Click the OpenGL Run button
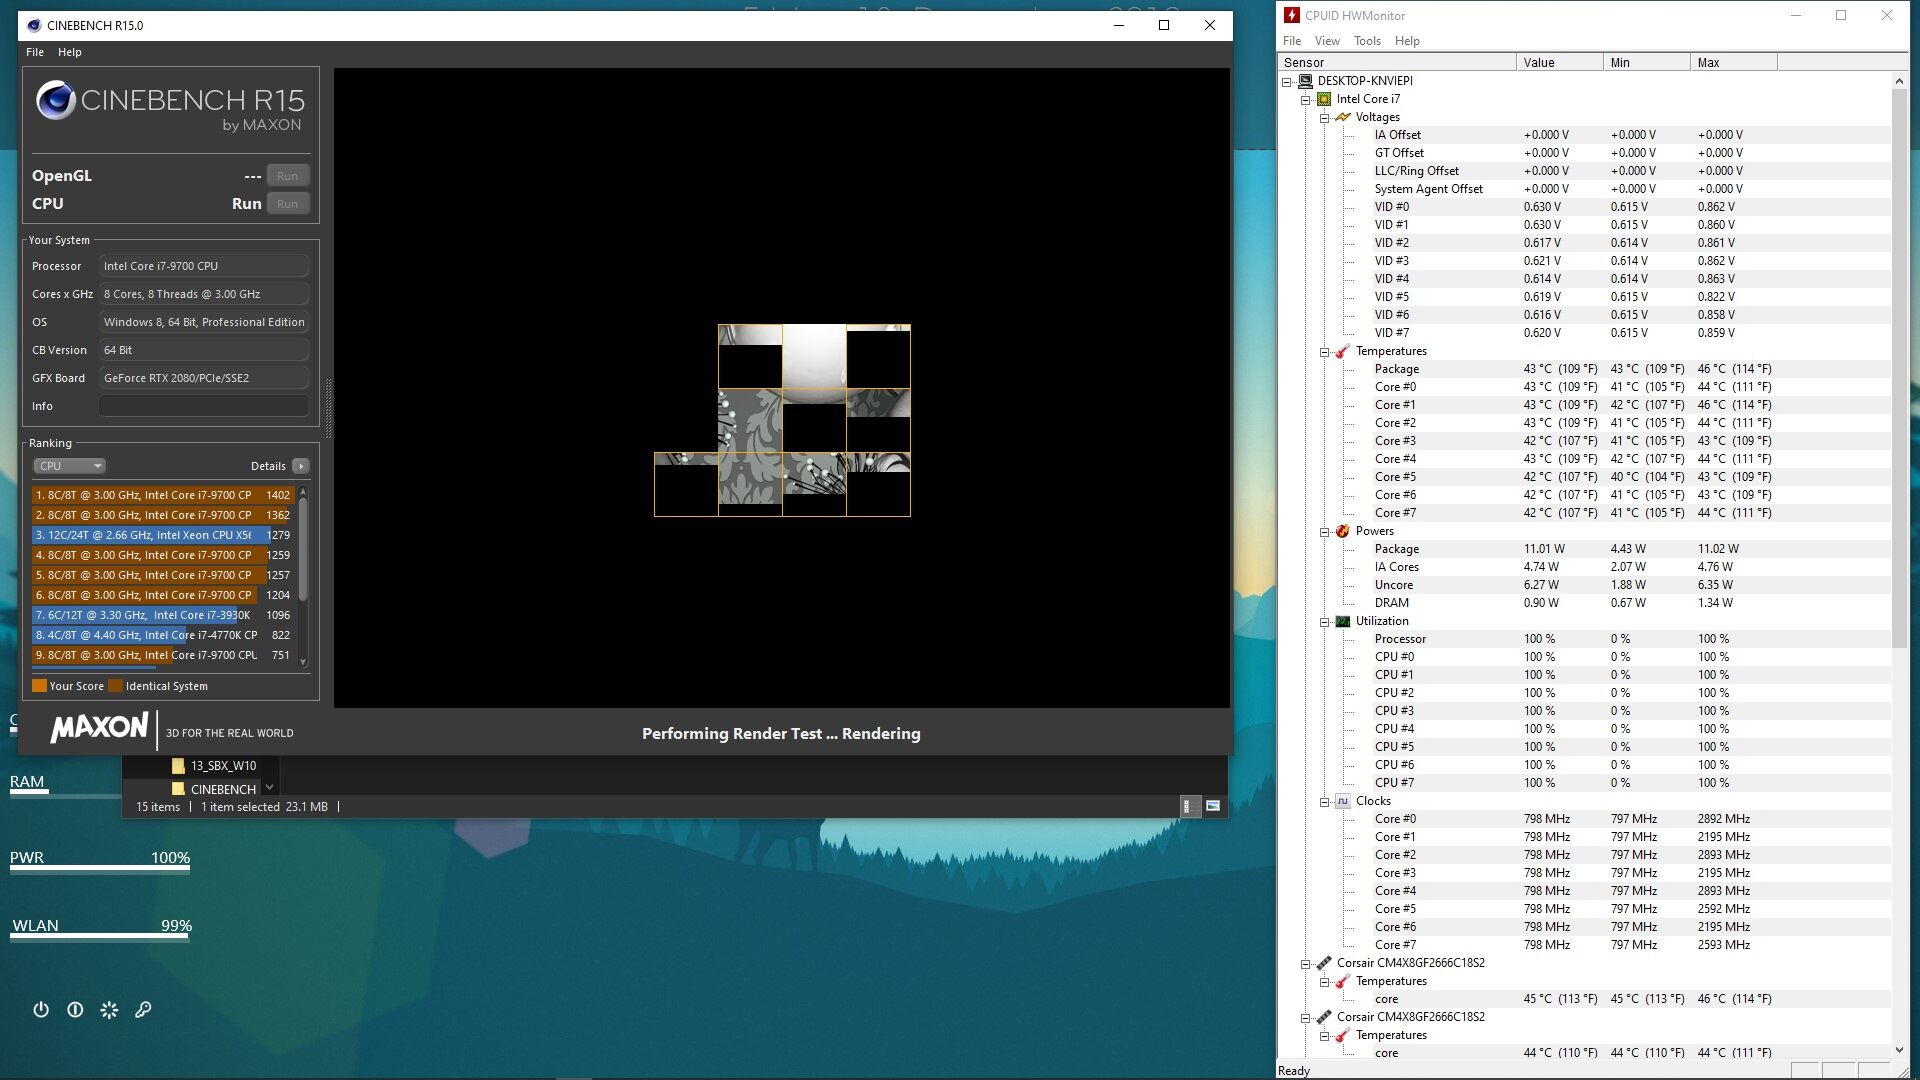Screen dimensions: 1920x1080 point(287,176)
